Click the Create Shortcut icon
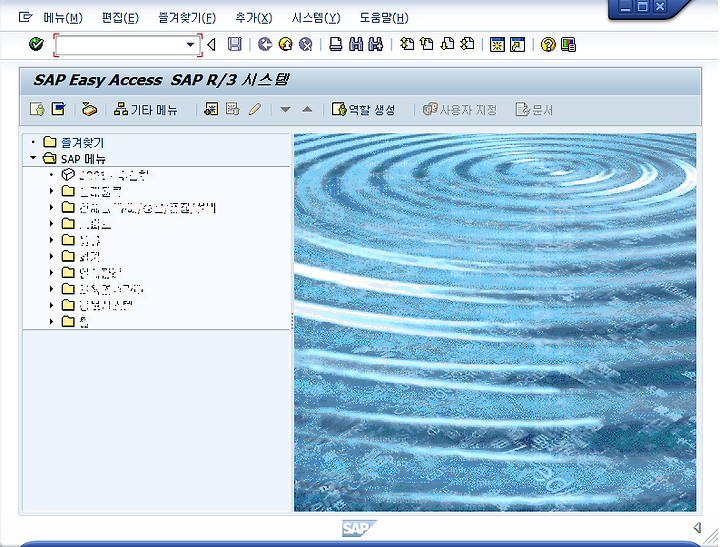The width and height of the screenshot is (720, 547). (x=518, y=45)
